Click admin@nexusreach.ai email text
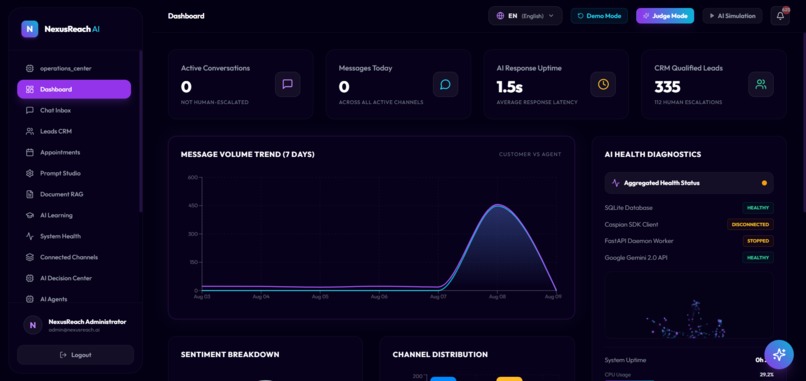 74,330
